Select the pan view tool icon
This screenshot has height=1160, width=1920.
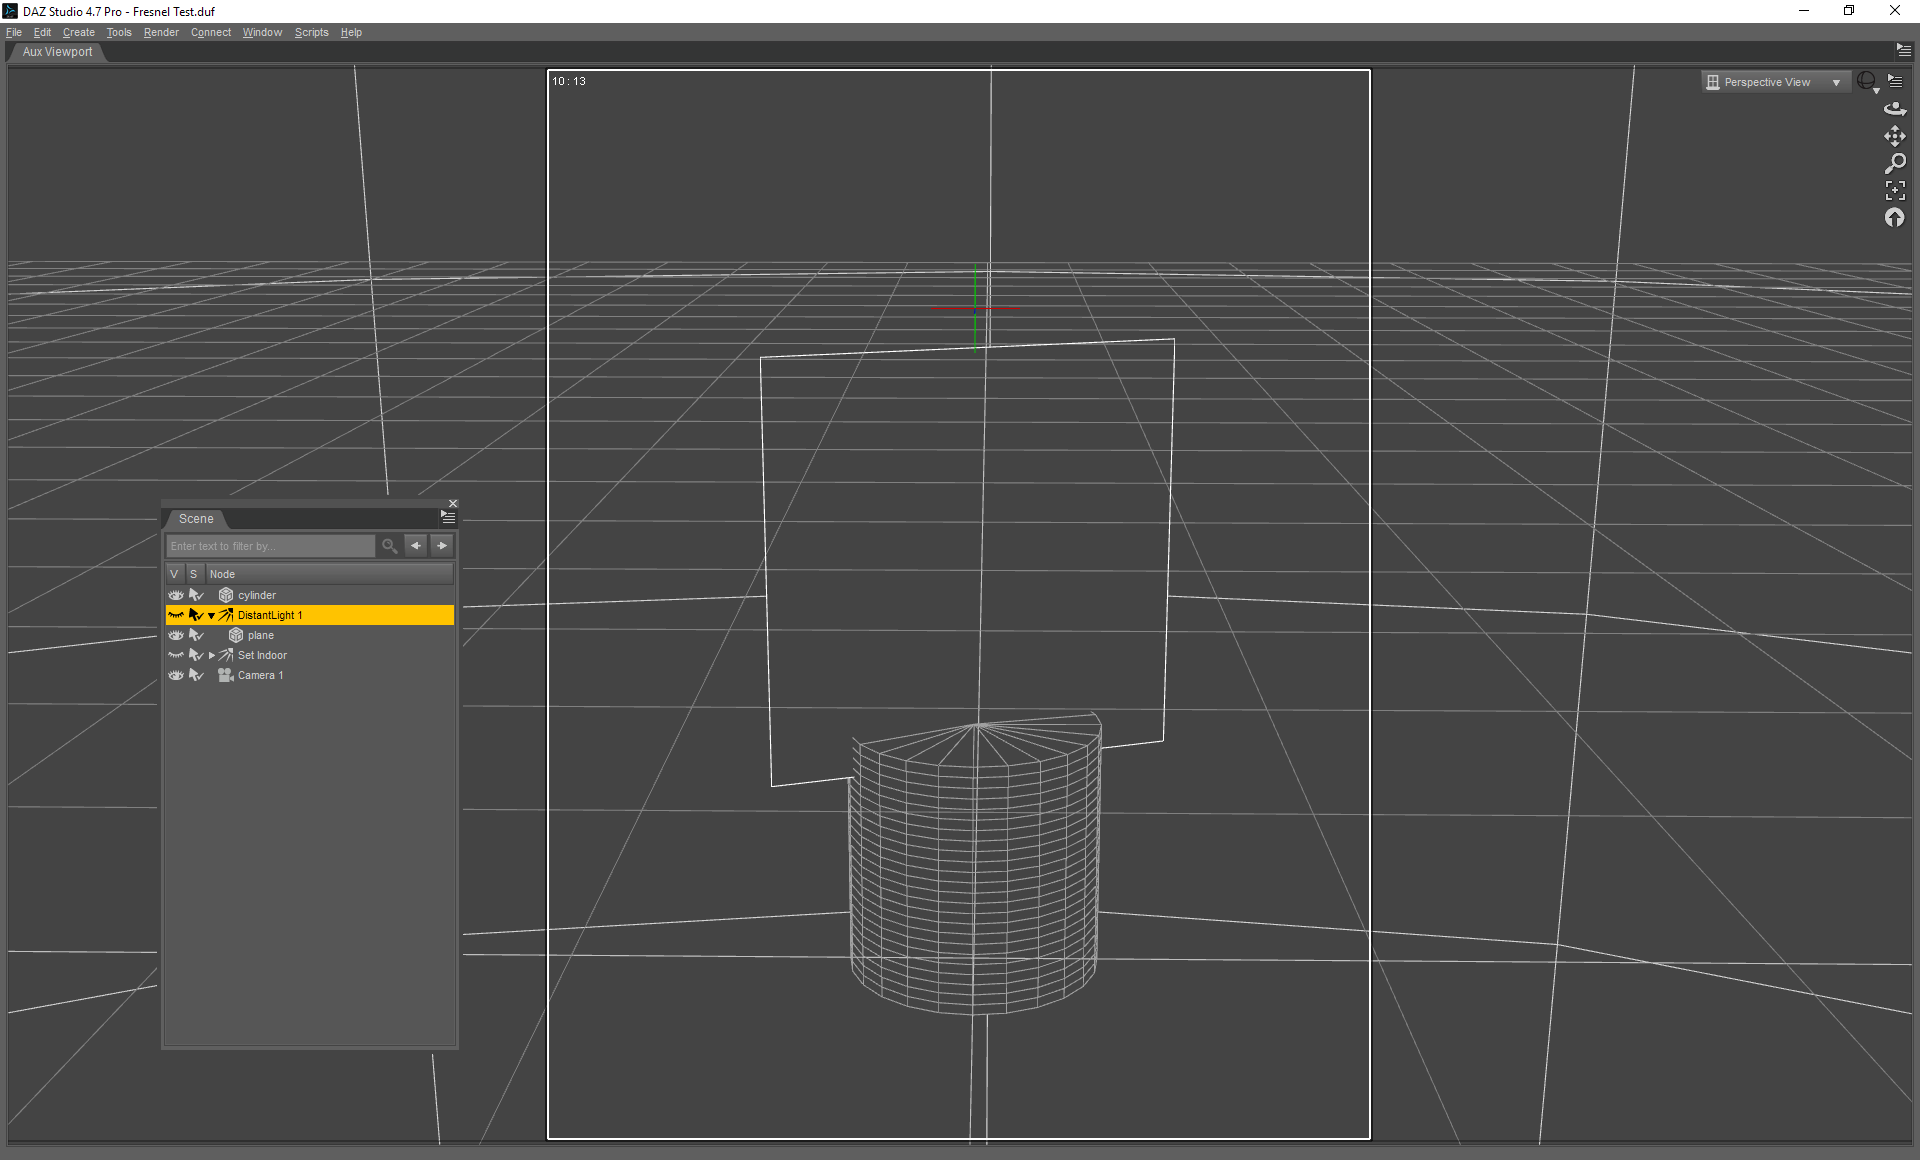pyautogui.click(x=1894, y=136)
